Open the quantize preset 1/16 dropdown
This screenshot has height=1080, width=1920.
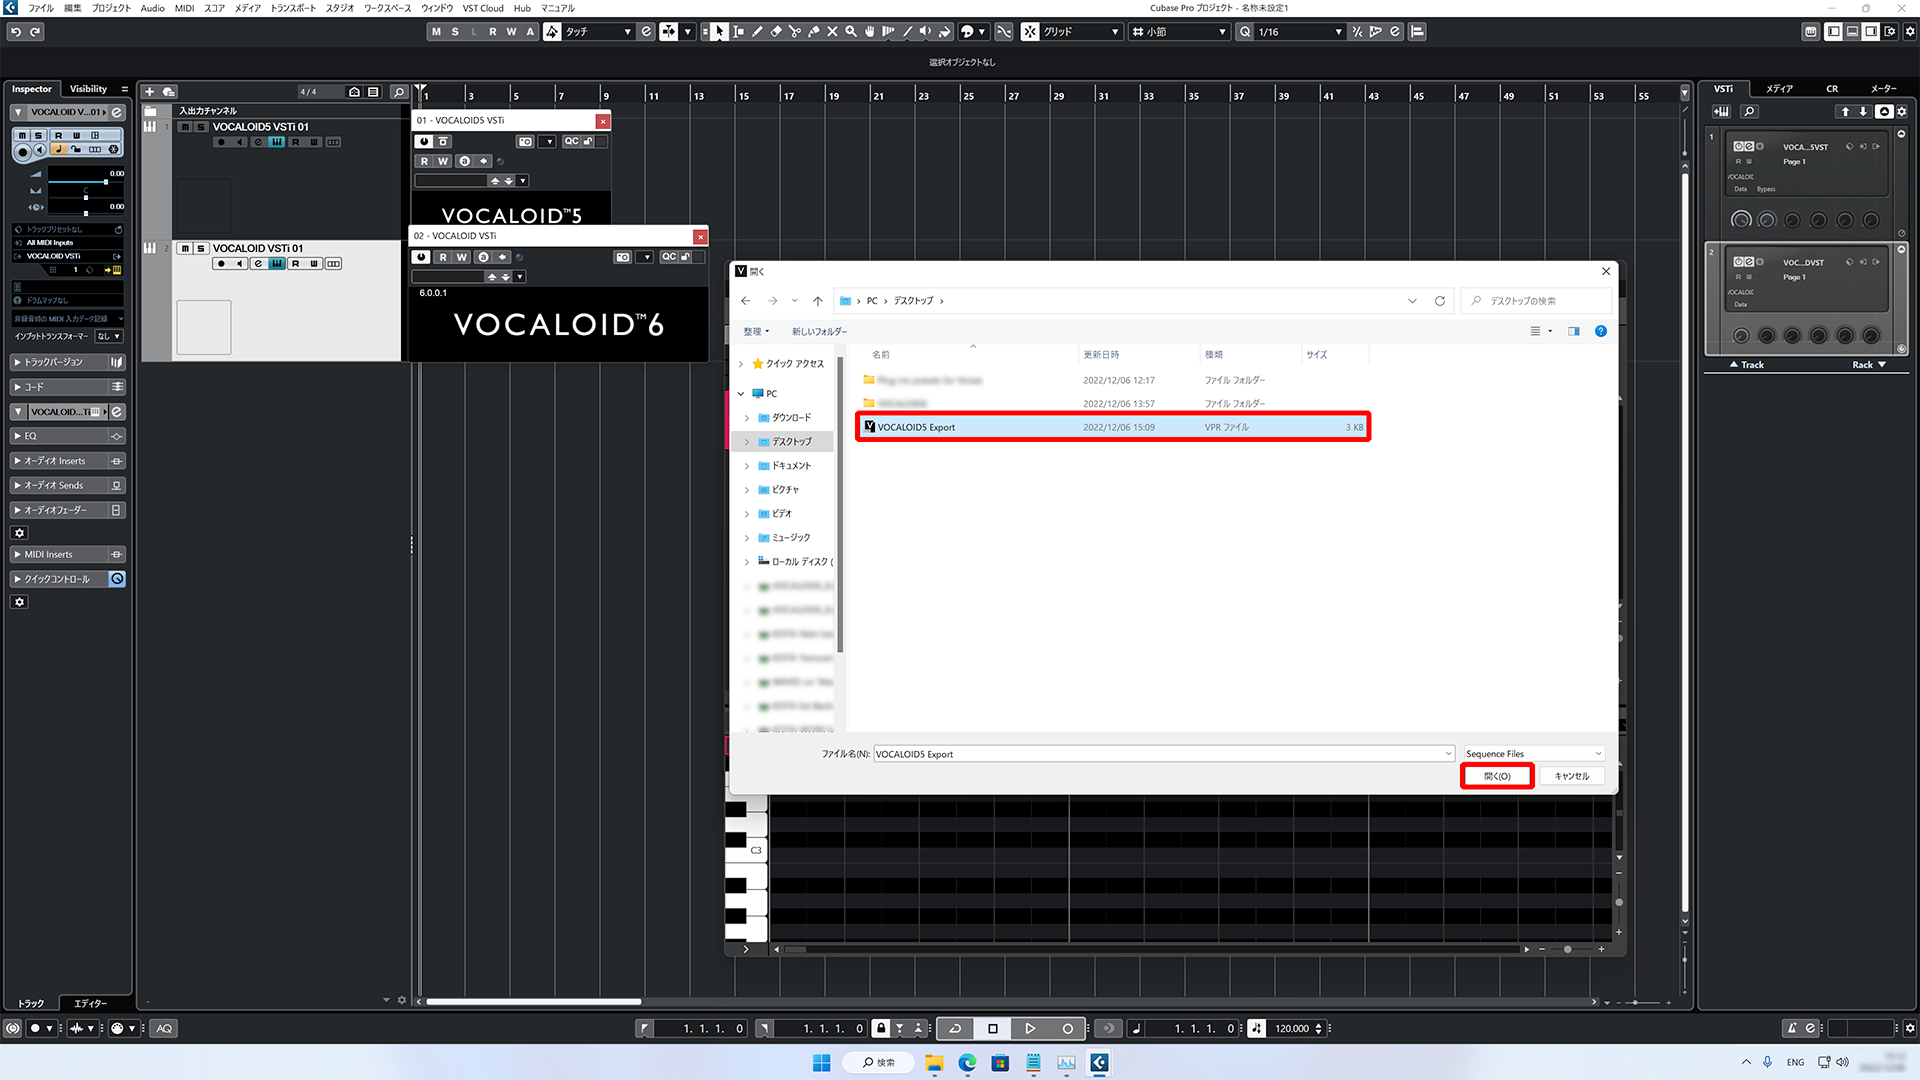[x=1340, y=31]
